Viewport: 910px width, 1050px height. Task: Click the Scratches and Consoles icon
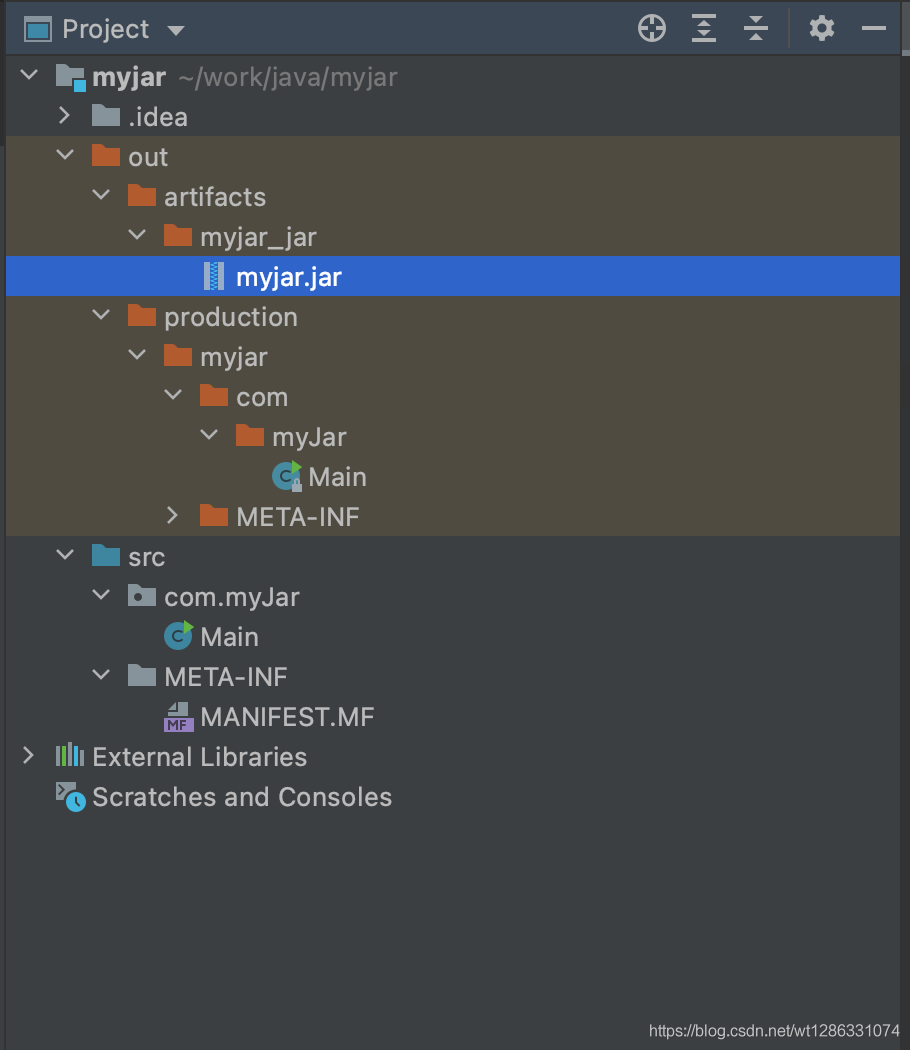(69, 797)
